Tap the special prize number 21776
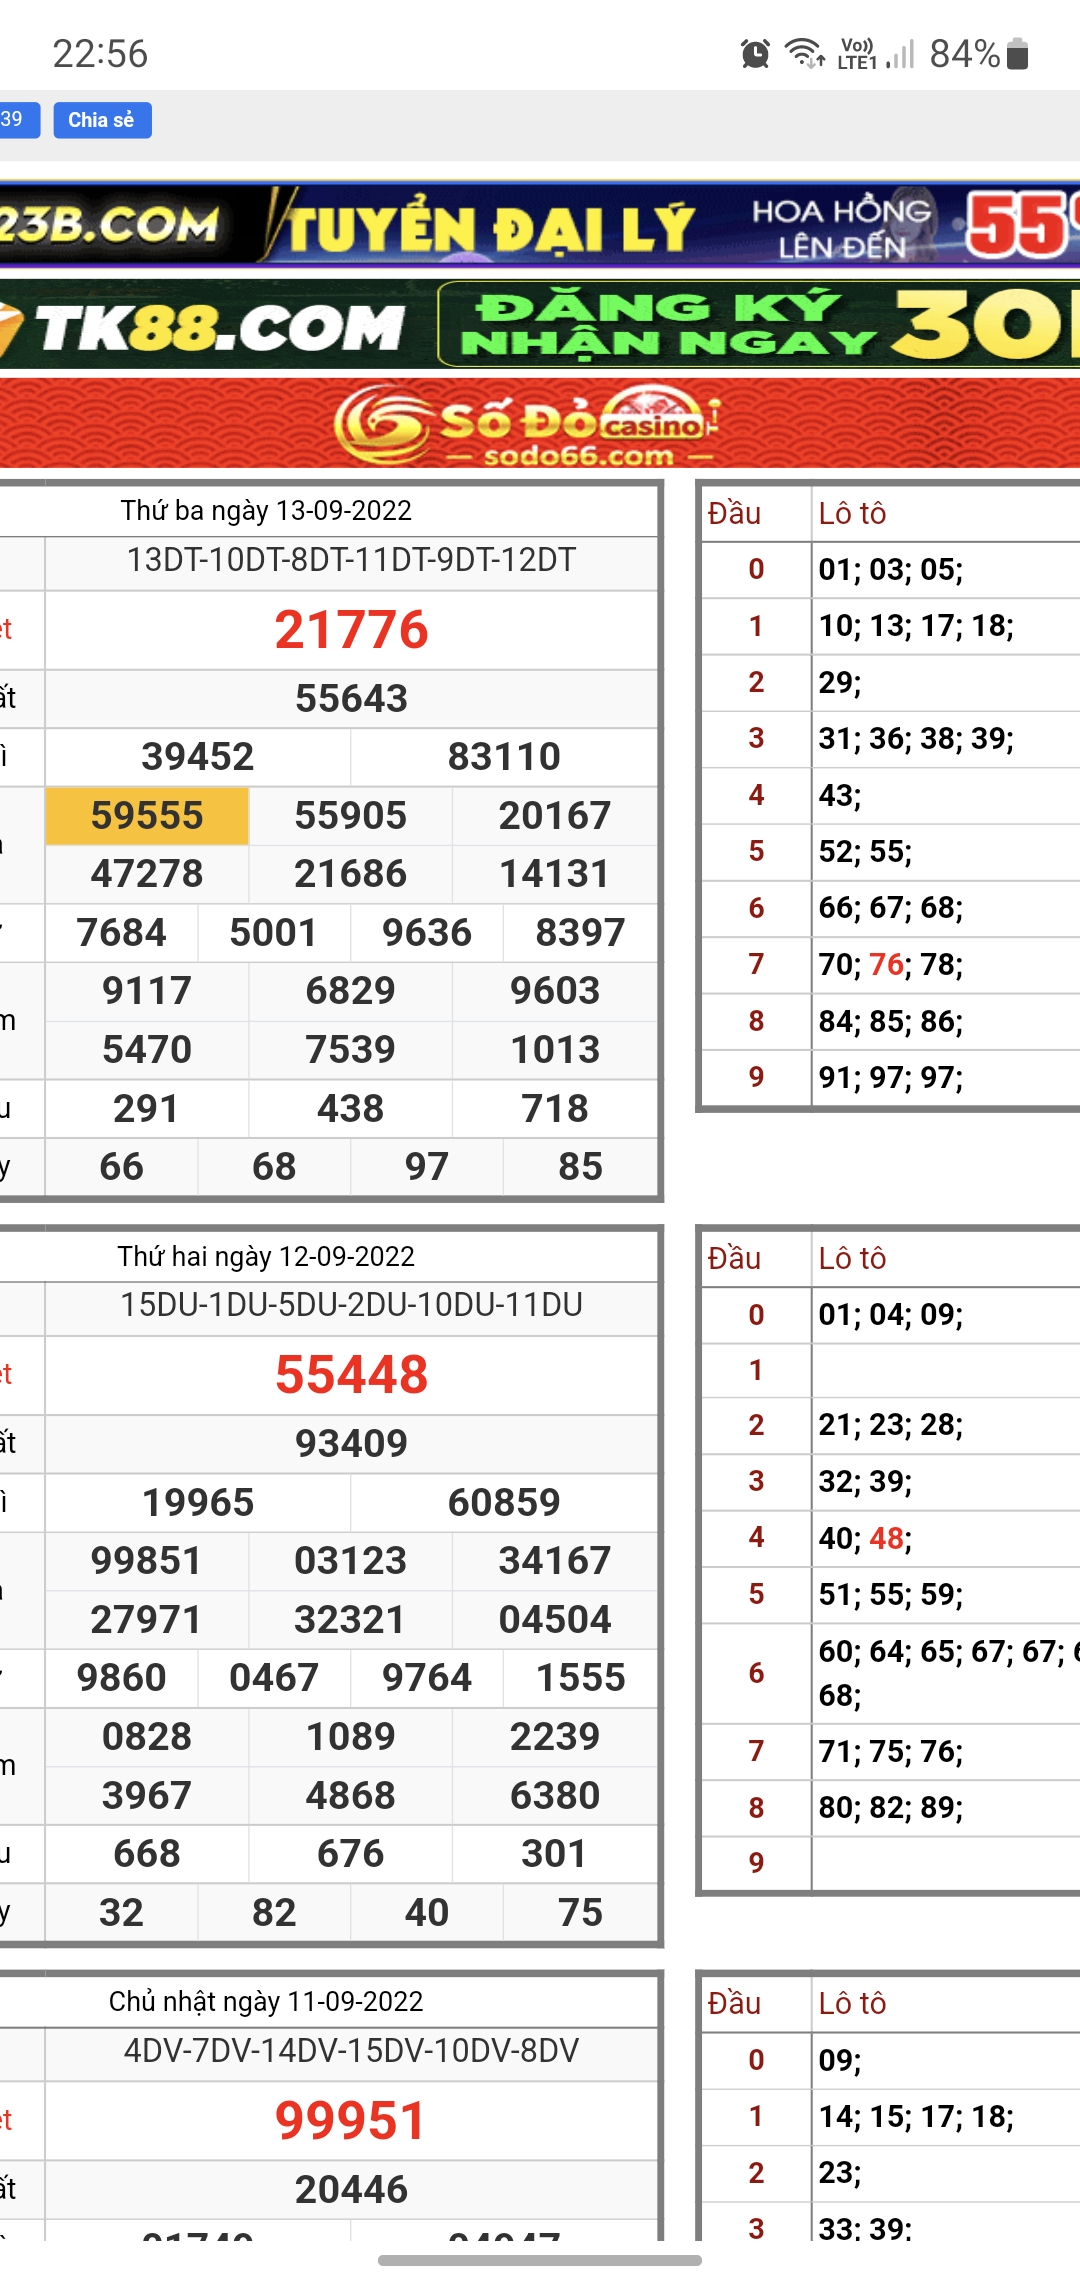Screen dimensions: 1080x2280 tap(351, 630)
